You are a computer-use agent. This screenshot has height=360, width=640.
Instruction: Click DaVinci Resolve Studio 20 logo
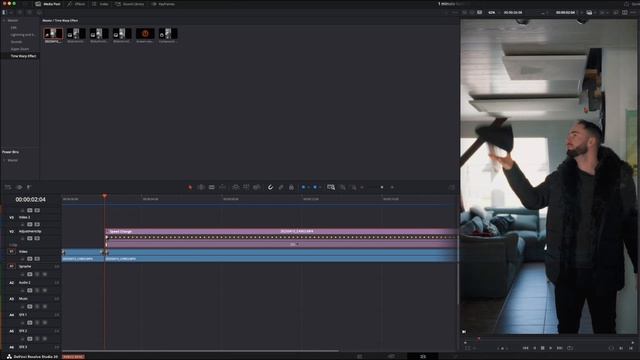[9, 356]
